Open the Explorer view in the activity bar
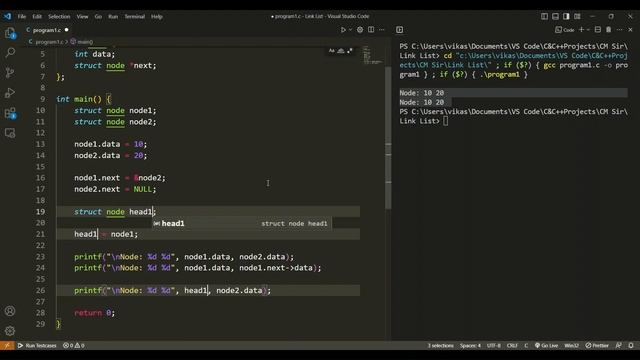 (10, 33)
